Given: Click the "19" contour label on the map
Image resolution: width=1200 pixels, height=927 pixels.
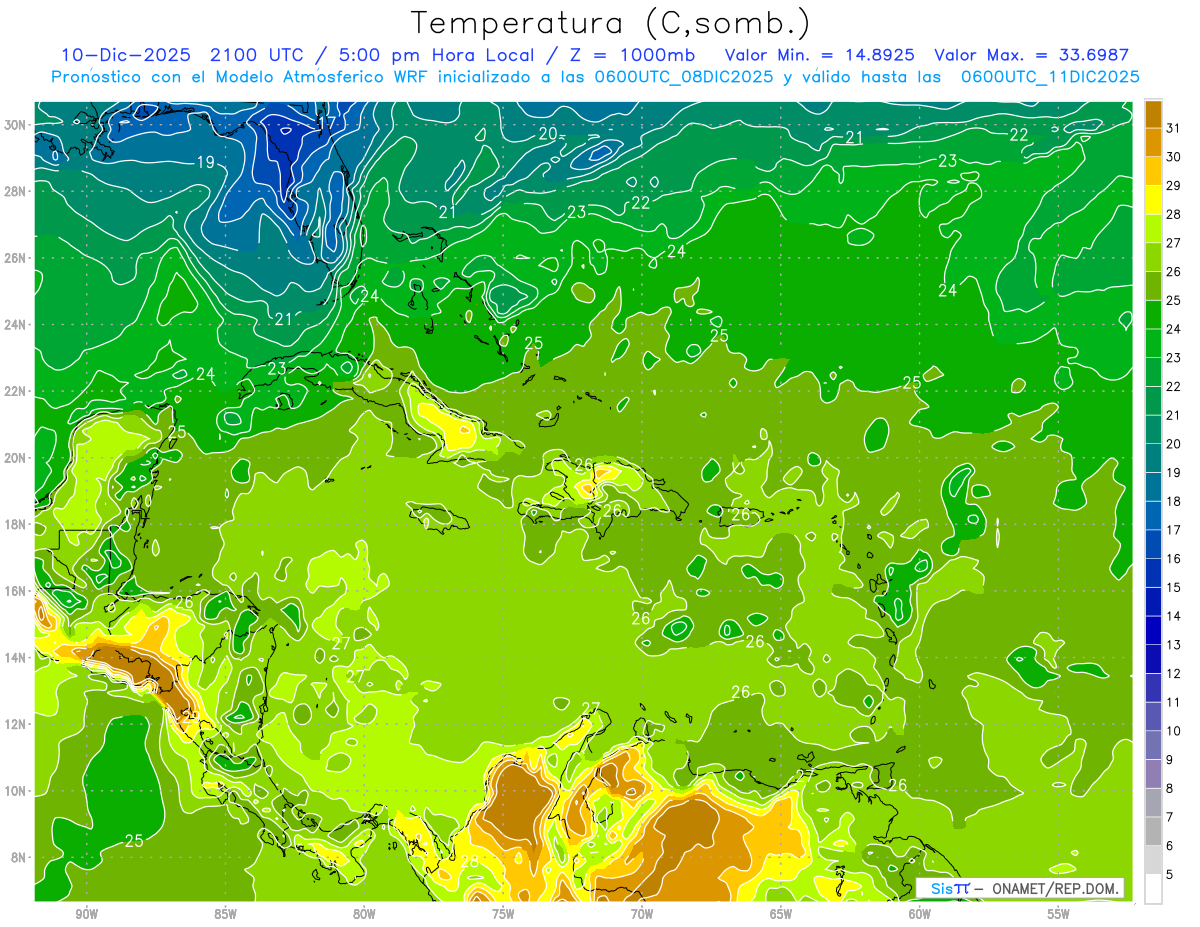Looking at the screenshot, I should [205, 162].
